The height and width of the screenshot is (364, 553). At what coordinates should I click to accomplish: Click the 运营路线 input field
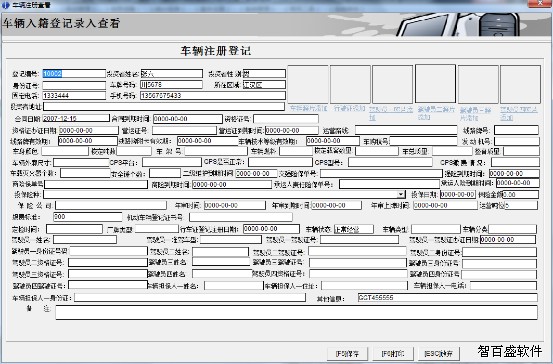click(406, 130)
